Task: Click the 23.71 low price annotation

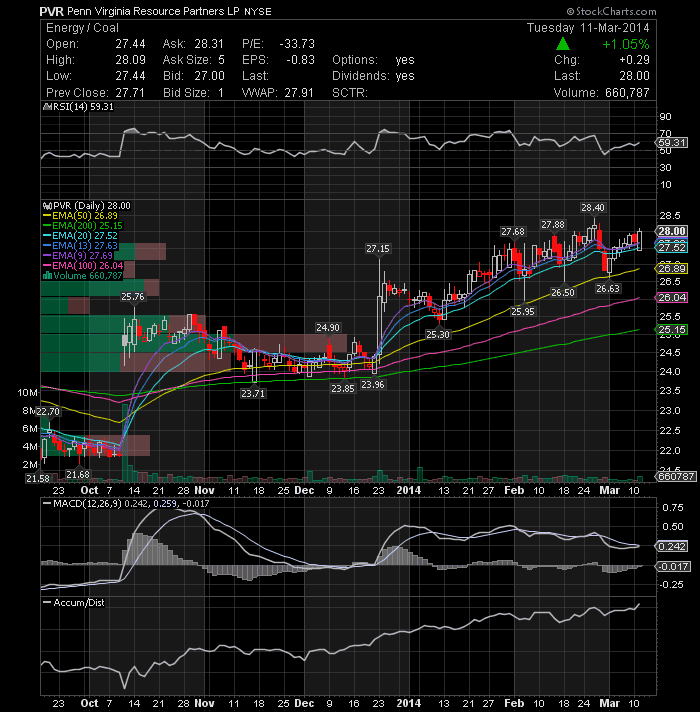Action: coord(253,393)
